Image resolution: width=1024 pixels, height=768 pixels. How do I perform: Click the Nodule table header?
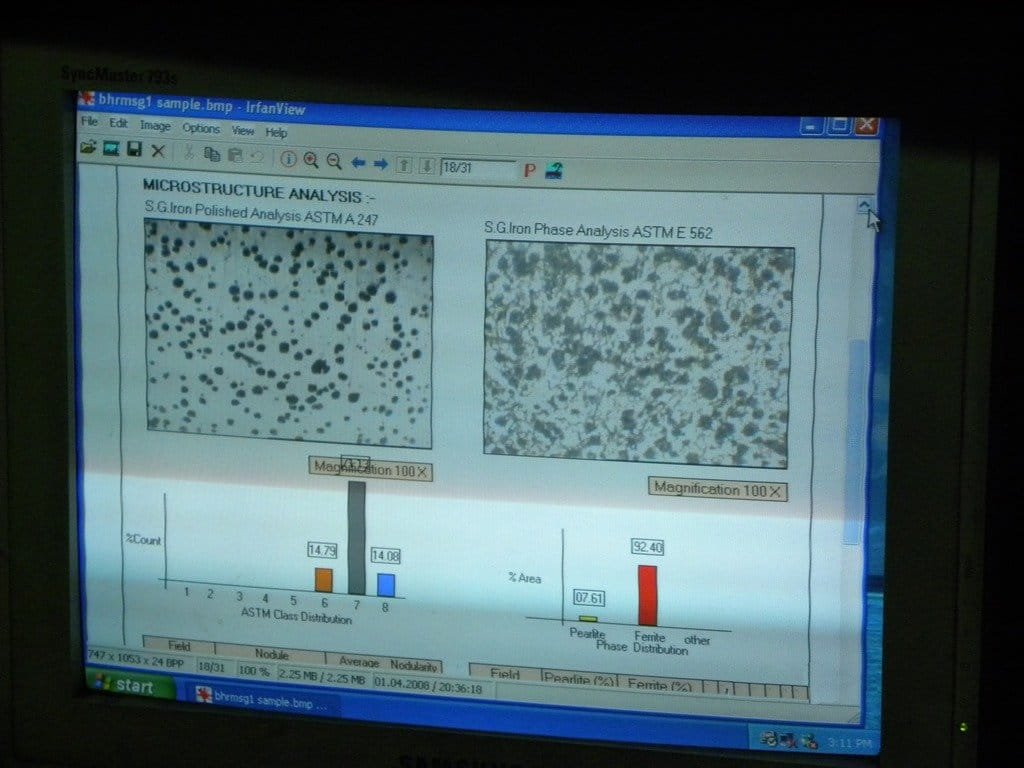click(x=271, y=653)
